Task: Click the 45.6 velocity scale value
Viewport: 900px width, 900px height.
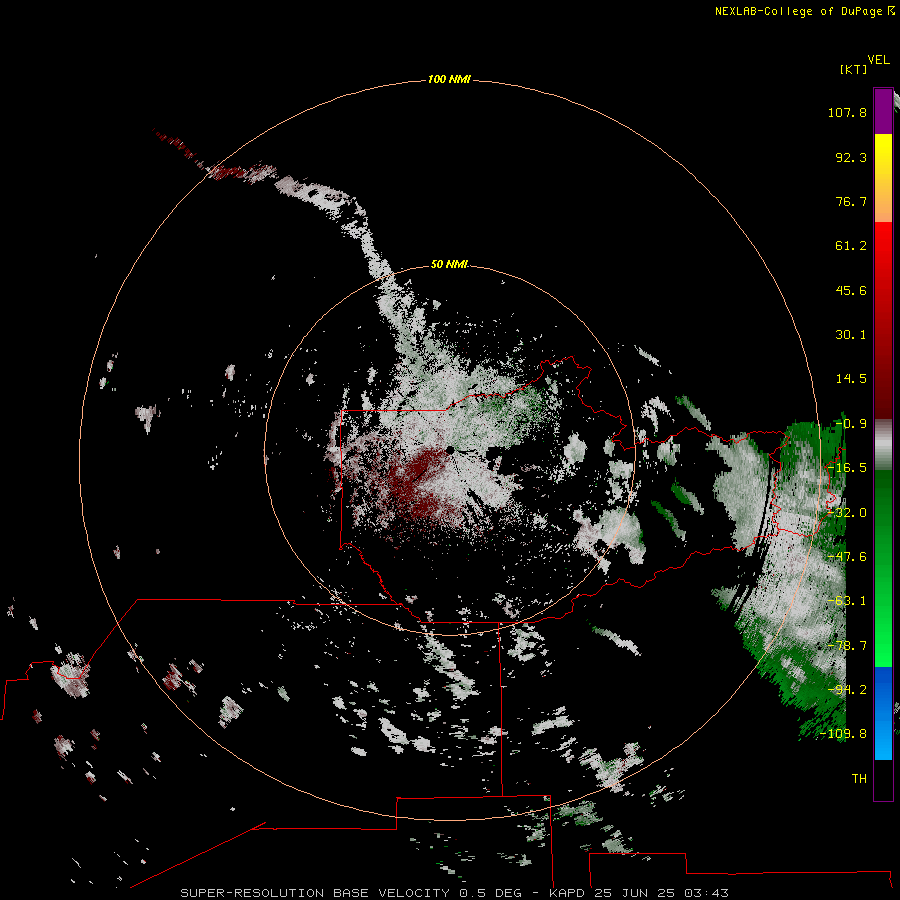Action: (851, 290)
